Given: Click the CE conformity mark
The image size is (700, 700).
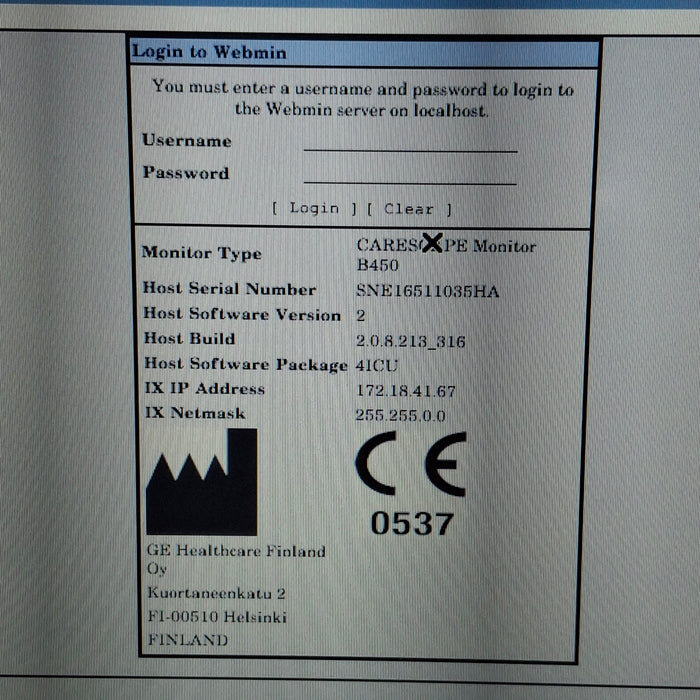Looking at the screenshot, I should 411,463.
